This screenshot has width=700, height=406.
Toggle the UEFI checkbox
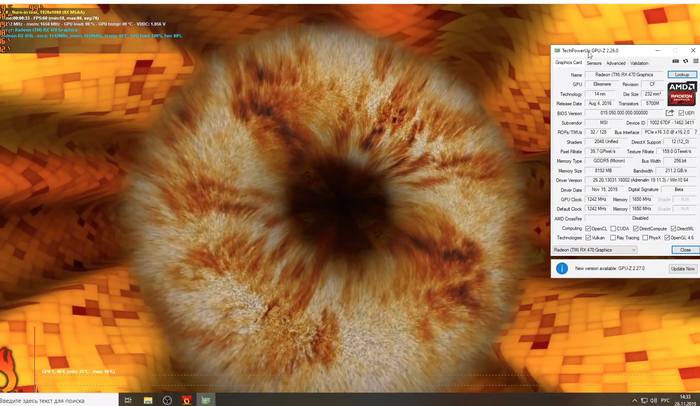click(680, 113)
